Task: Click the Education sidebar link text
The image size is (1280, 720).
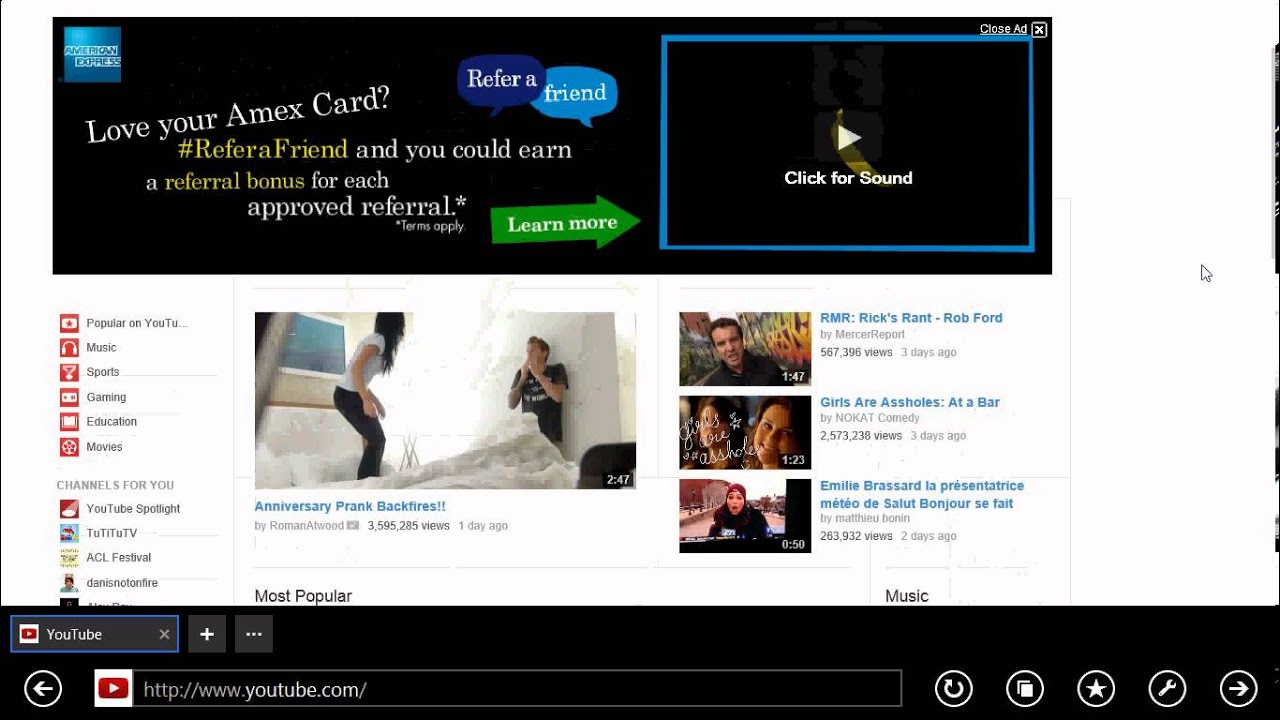Action: coord(112,422)
